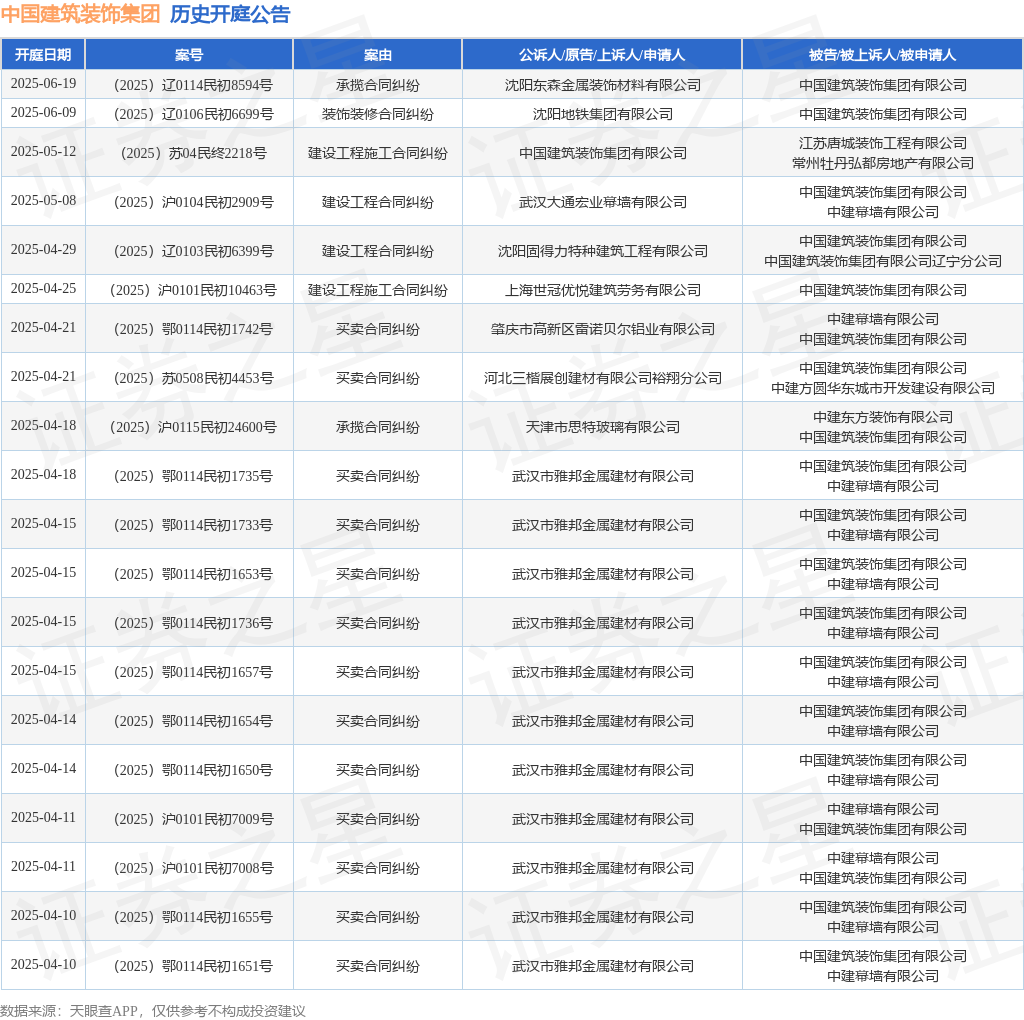Select case number (2025)鄂0114民初1650号
The height and width of the screenshot is (1020, 1024).
[x=193, y=771]
